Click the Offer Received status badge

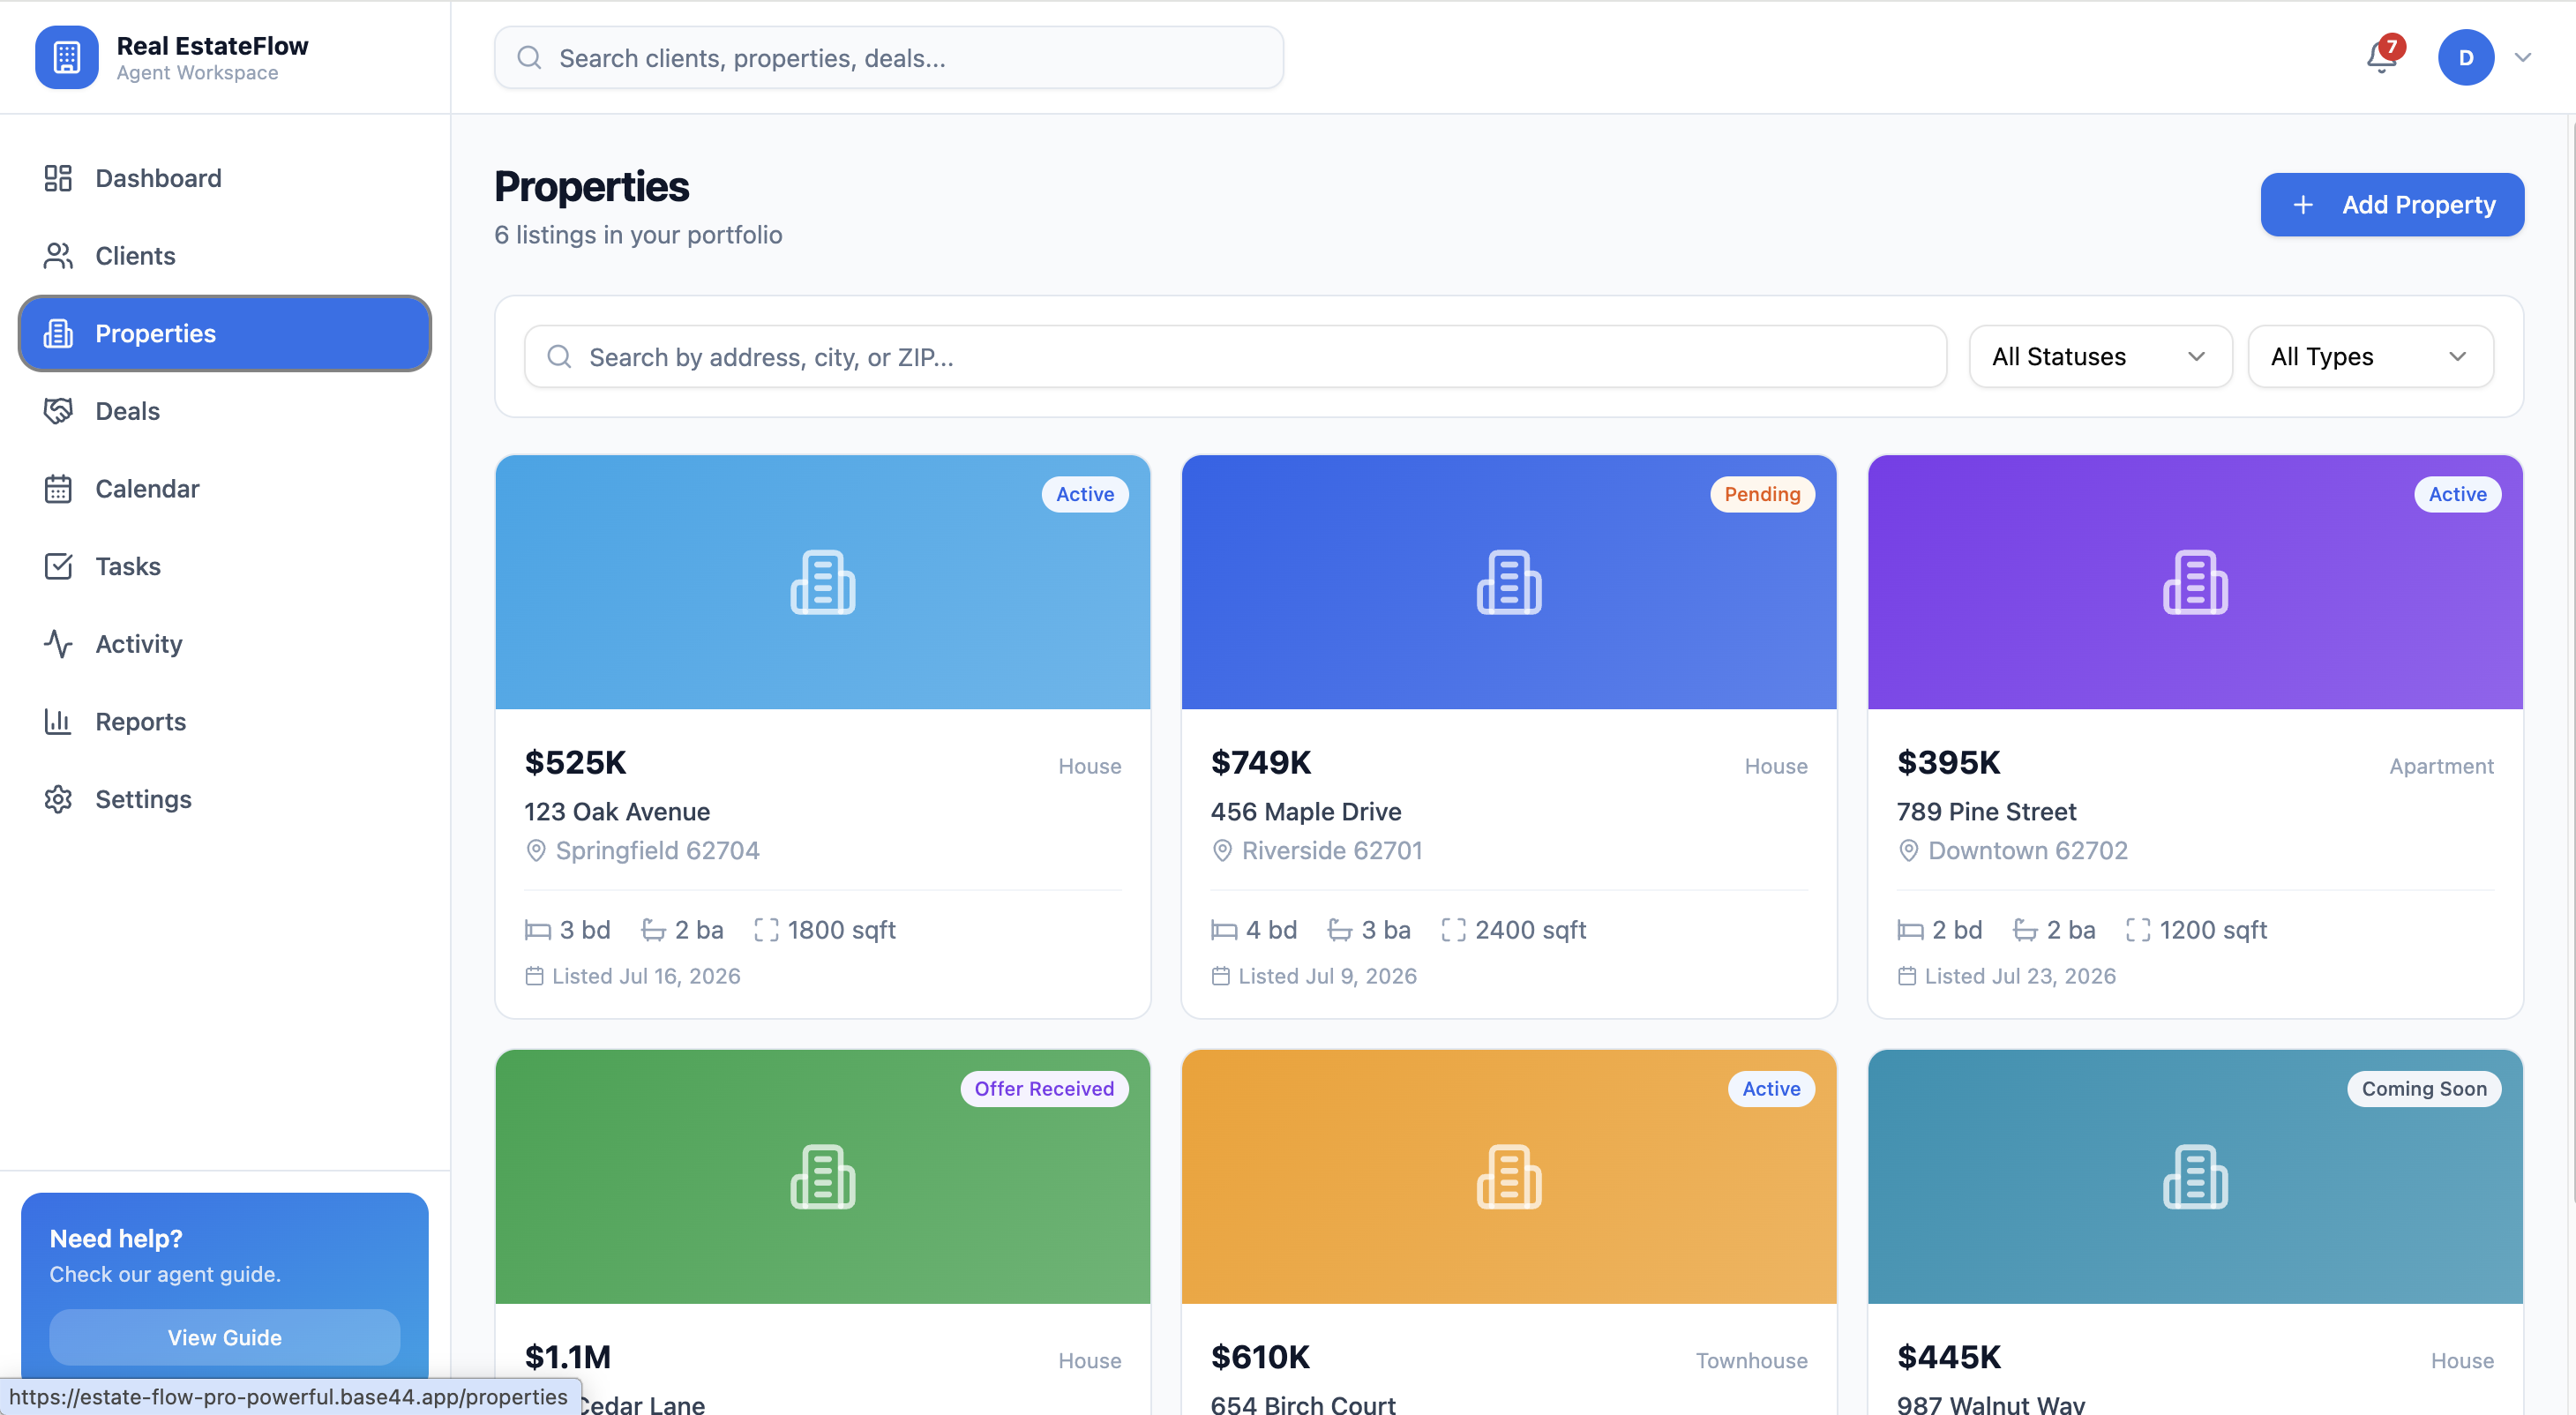tap(1044, 1088)
